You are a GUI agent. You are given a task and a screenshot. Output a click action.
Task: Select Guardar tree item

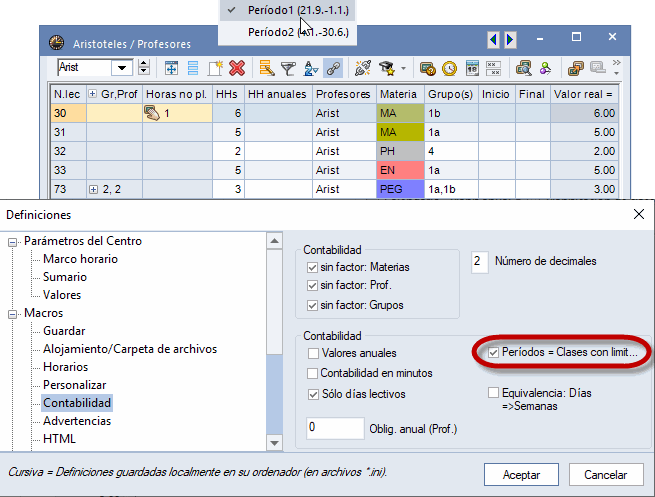tap(64, 331)
